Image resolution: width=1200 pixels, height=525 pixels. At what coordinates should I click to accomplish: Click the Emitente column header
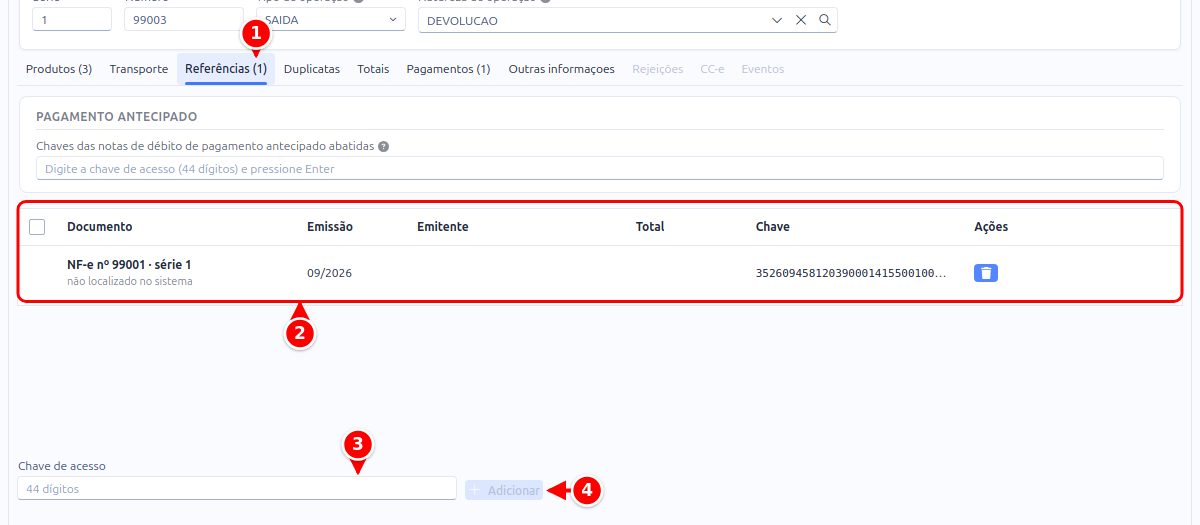click(x=443, y=227)
